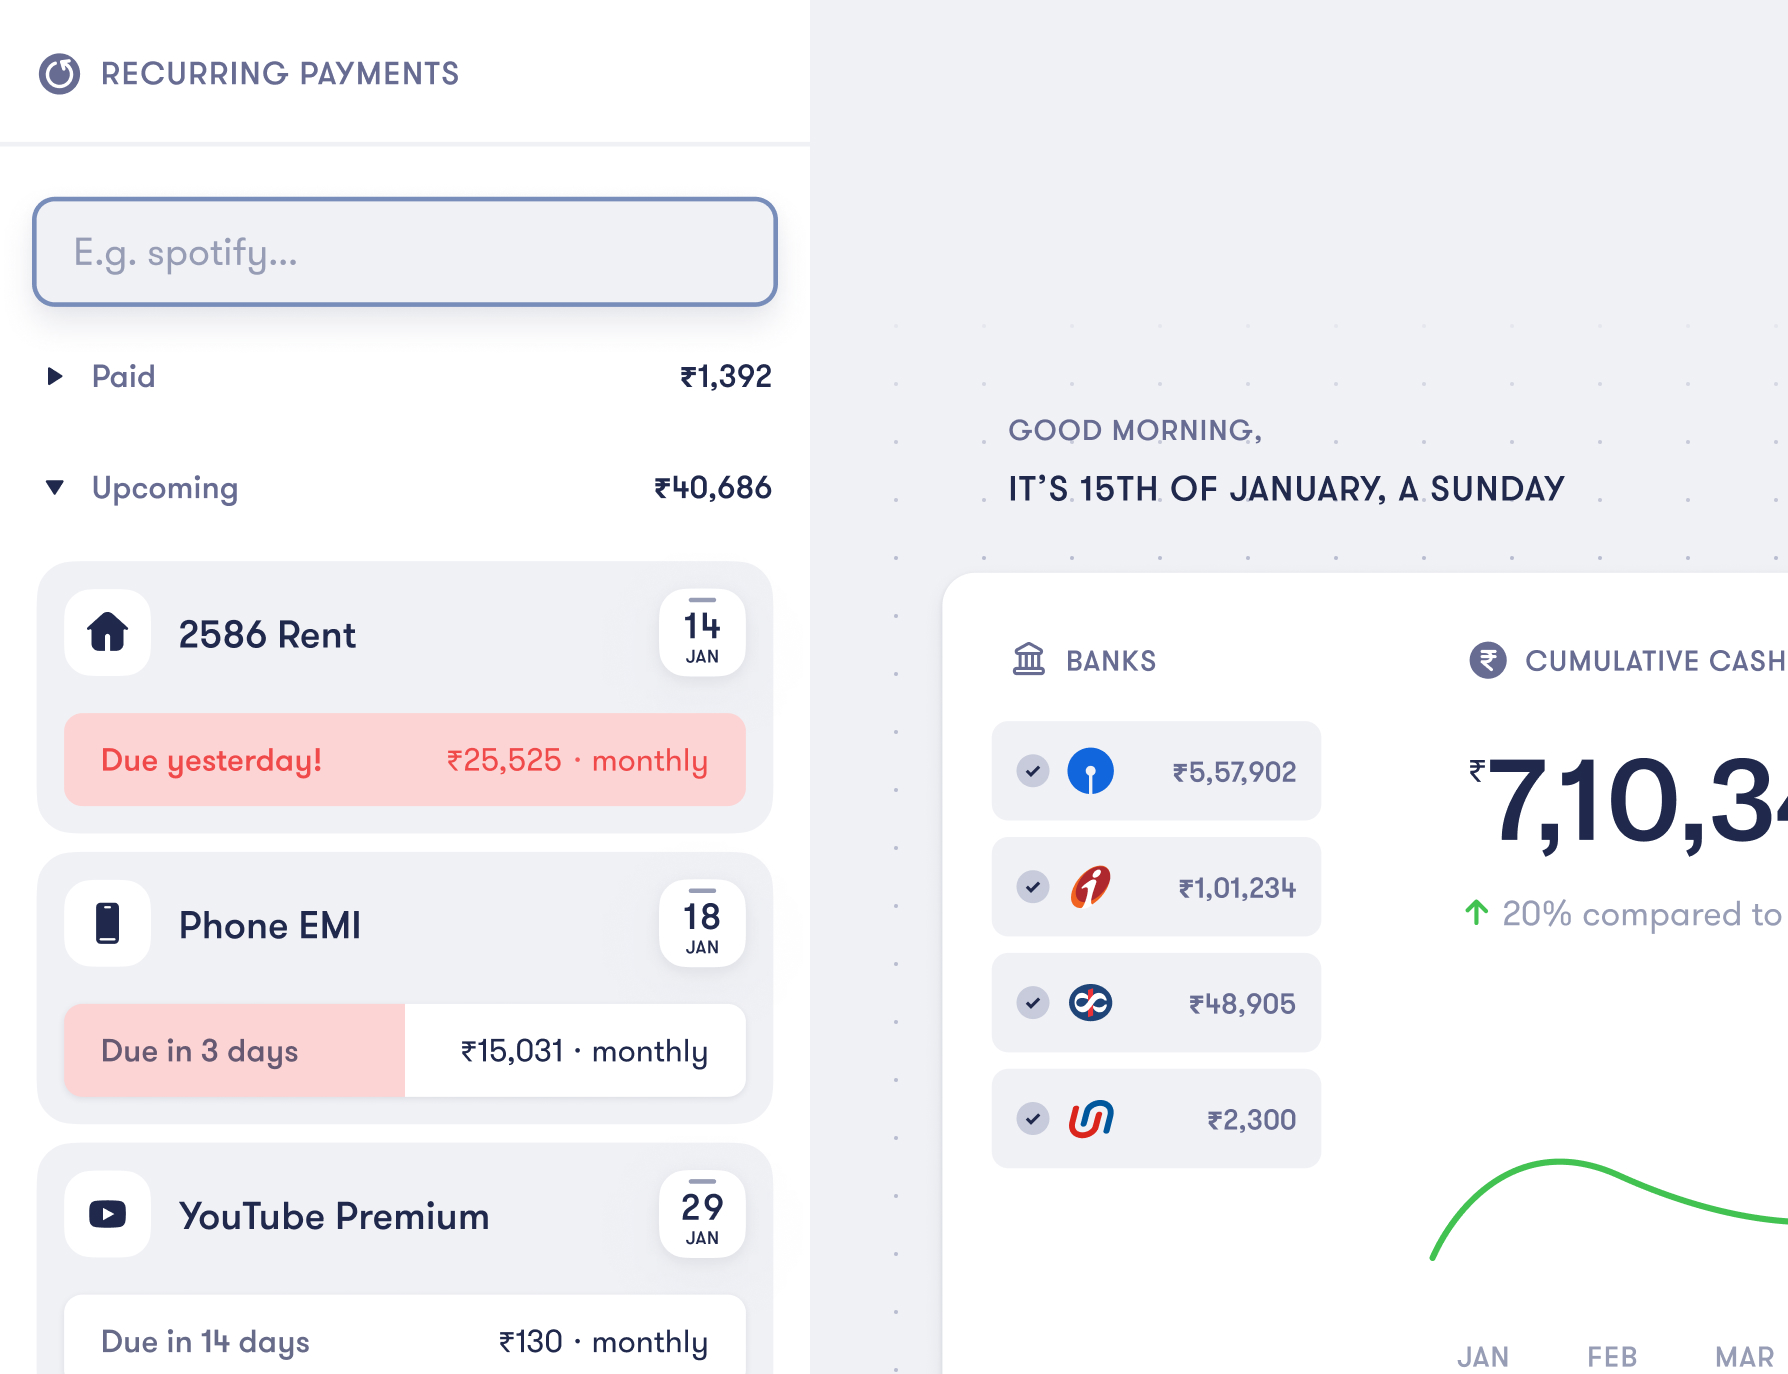Click the Paid label
1788x1374 pixels.
[124, 377]
